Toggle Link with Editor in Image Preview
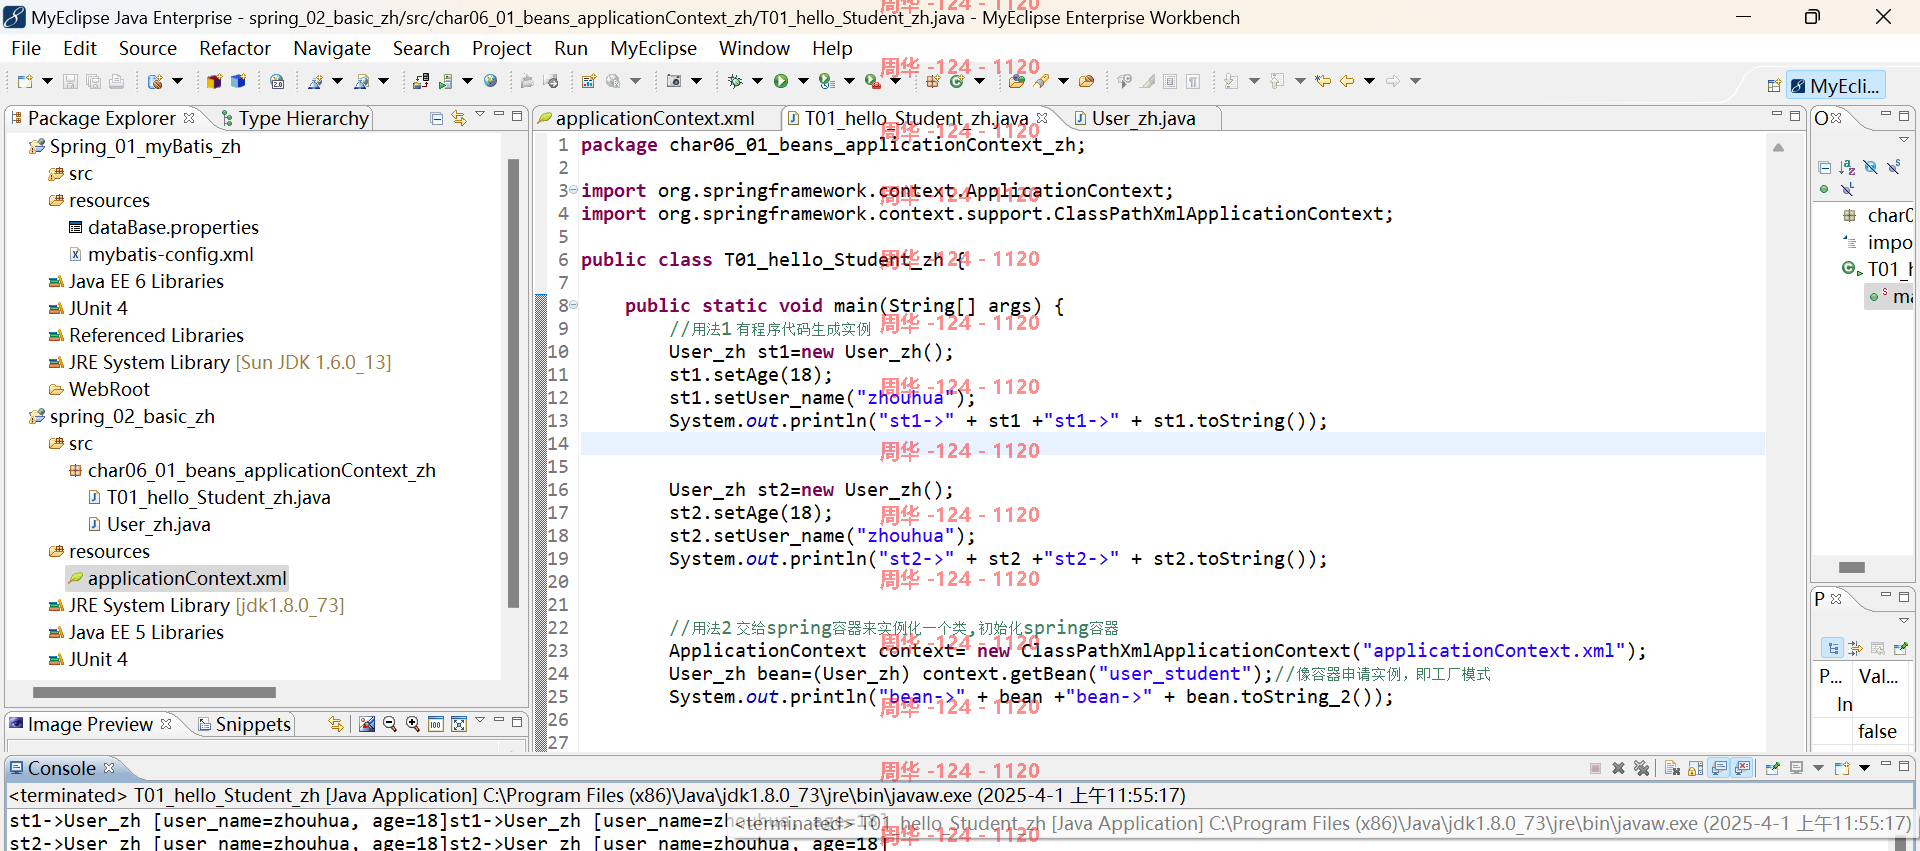The image size is (1920, 851). click(336, 724)
